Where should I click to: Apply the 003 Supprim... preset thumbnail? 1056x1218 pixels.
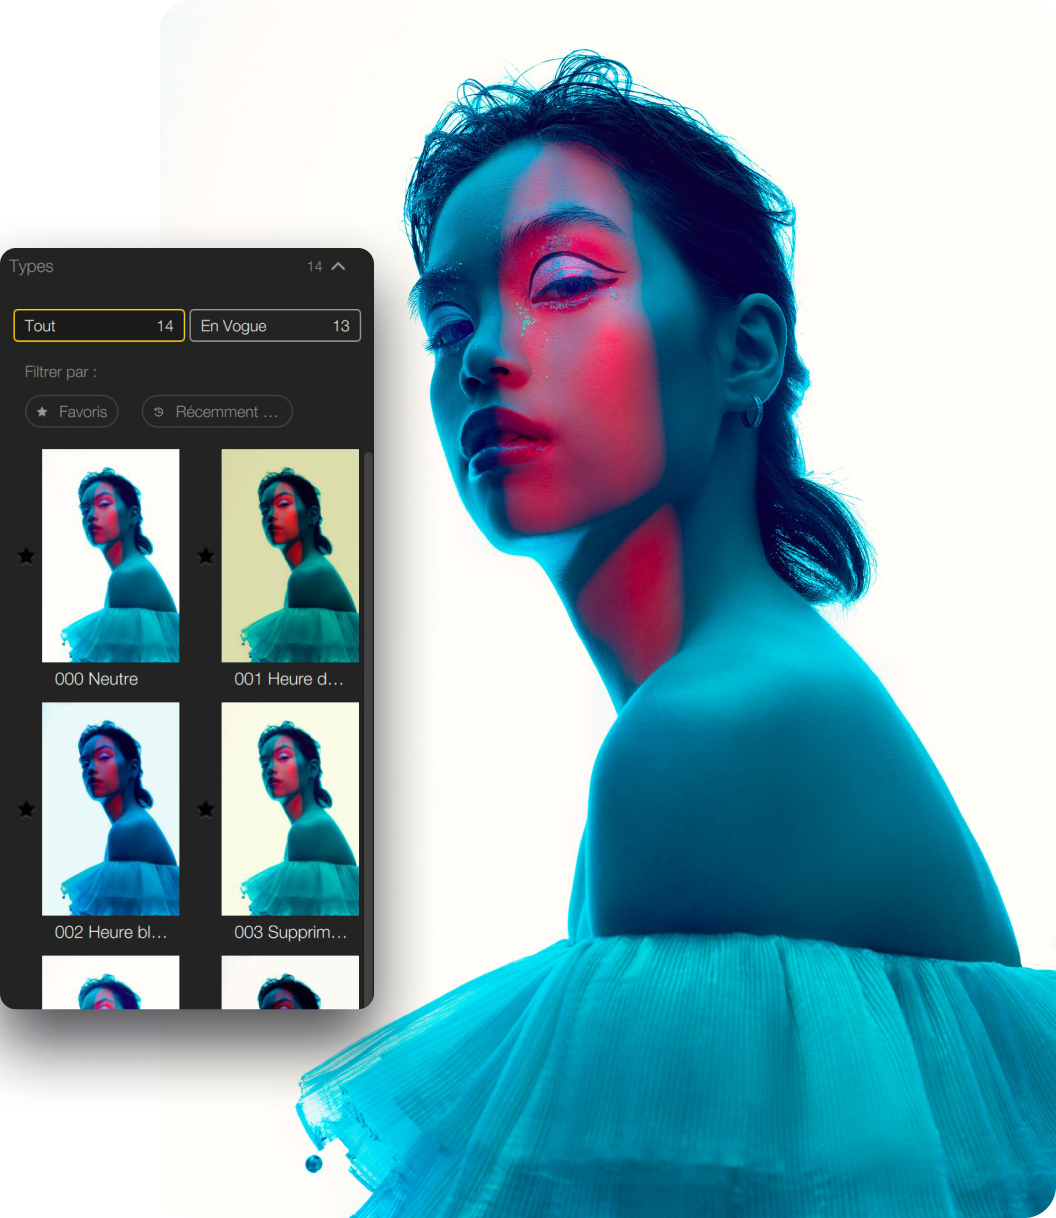pyautogui.click(x=290, y=809)
